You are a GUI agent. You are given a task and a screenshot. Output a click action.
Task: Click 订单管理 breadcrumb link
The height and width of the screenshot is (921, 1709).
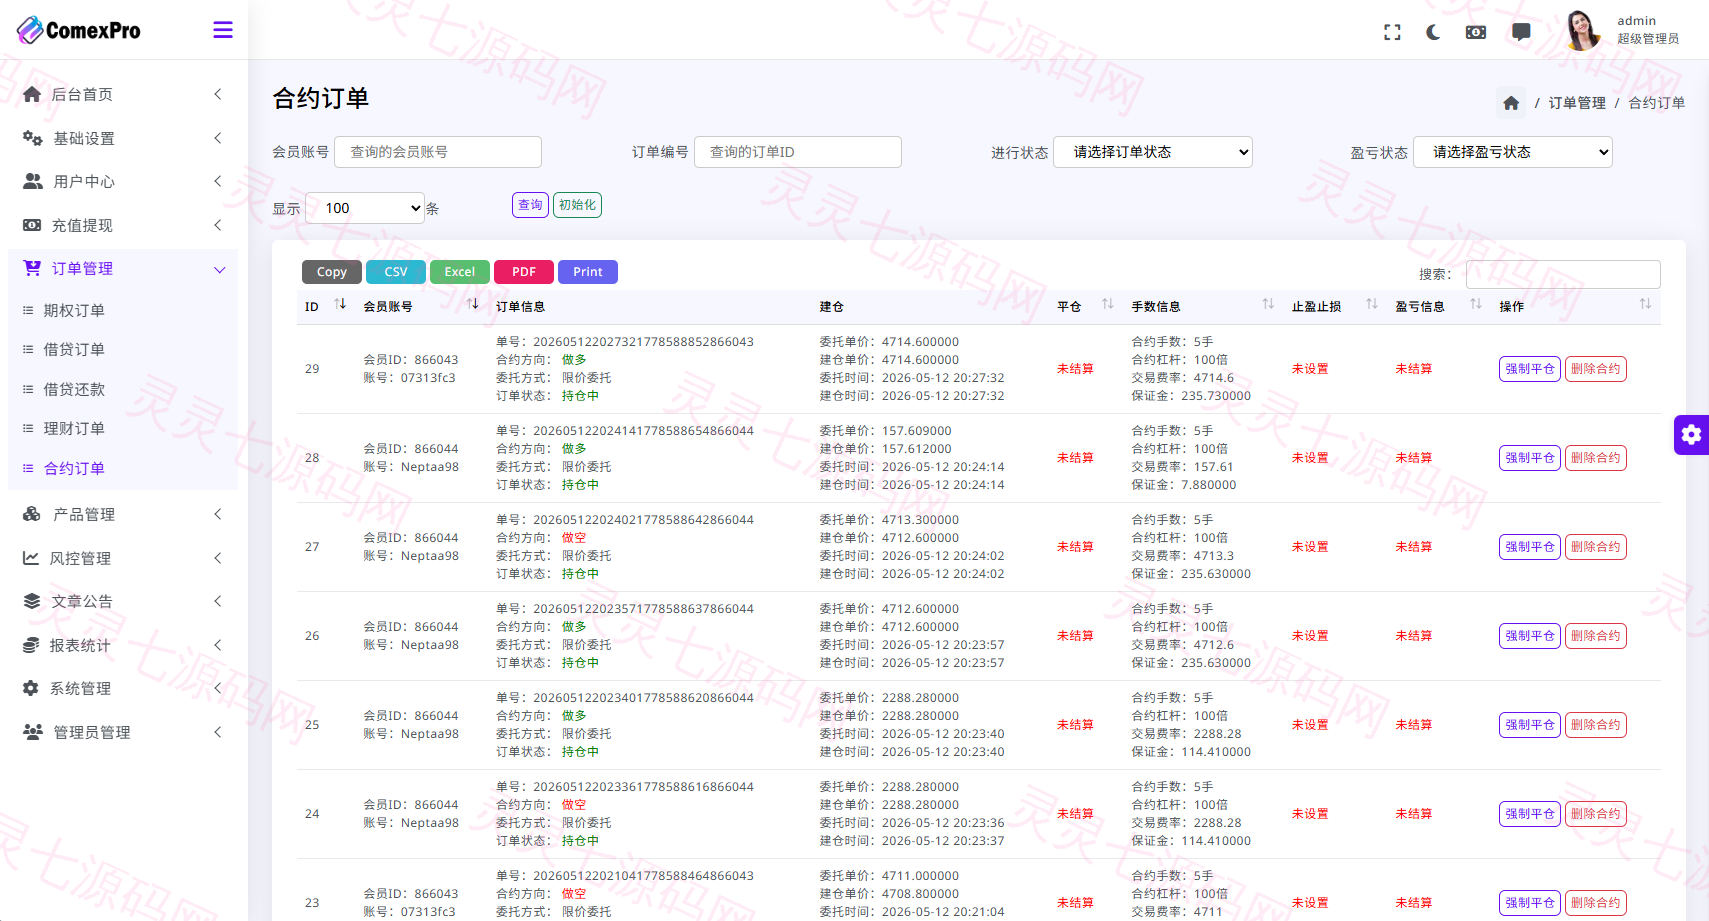1577,103
